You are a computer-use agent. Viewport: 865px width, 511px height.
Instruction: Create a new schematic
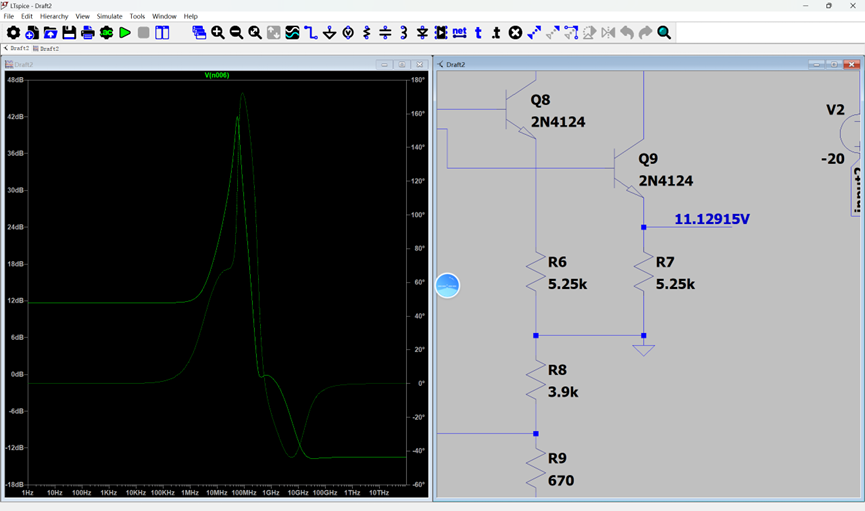[x=32, y=33]
